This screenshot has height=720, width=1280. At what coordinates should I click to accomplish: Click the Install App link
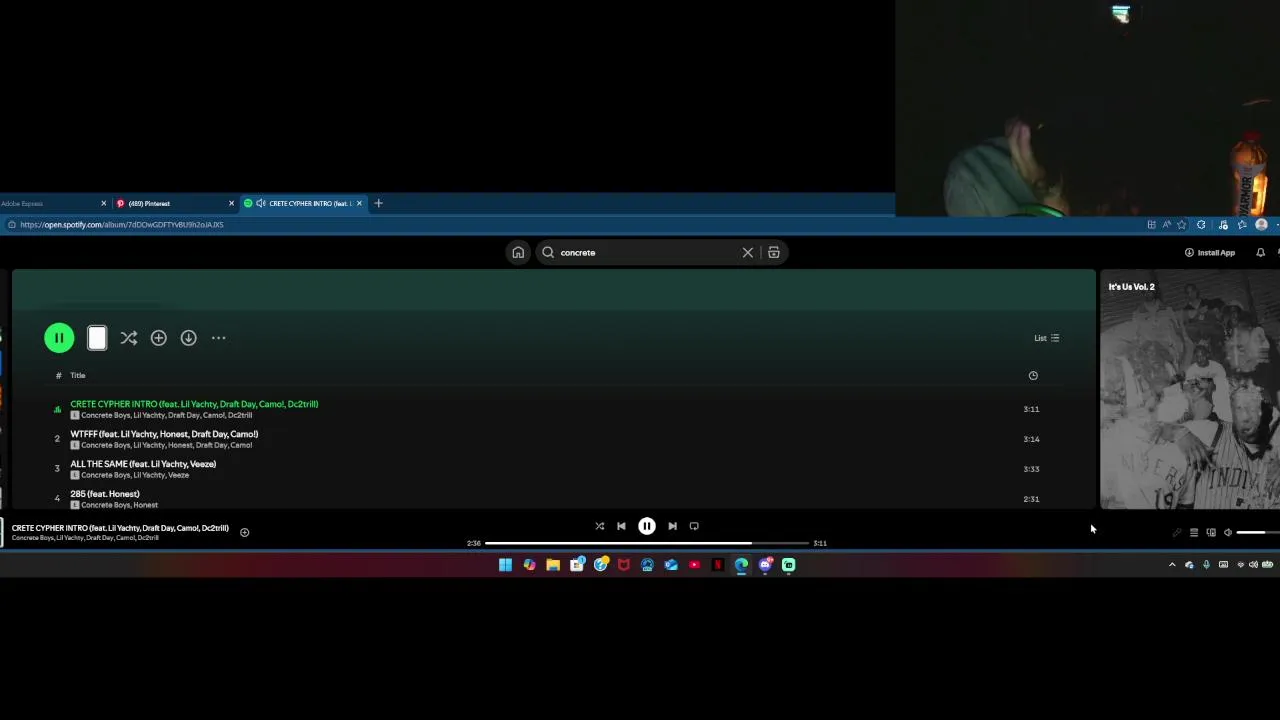[x=1210, y=253]
